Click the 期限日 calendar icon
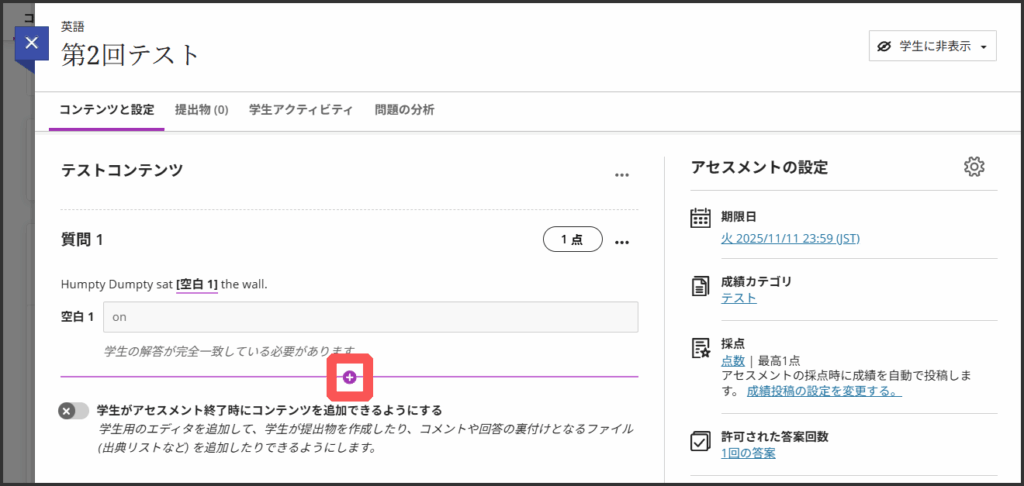 (700, 218)
